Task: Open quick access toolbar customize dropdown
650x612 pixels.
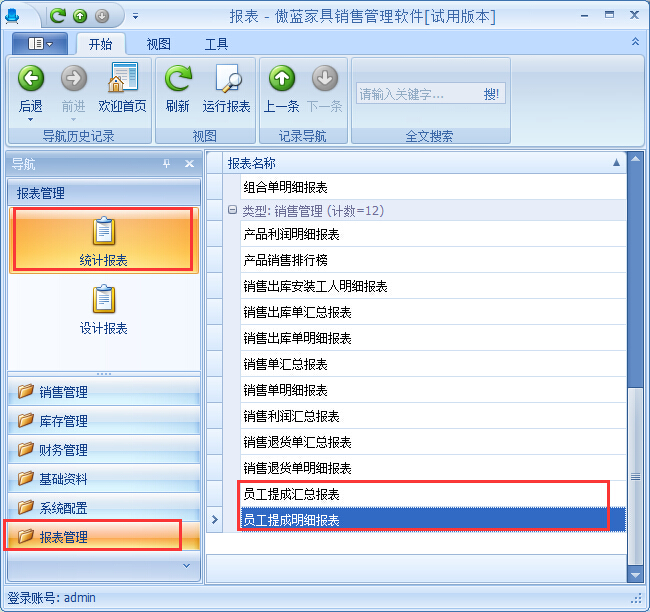Action: click(136, 16)
